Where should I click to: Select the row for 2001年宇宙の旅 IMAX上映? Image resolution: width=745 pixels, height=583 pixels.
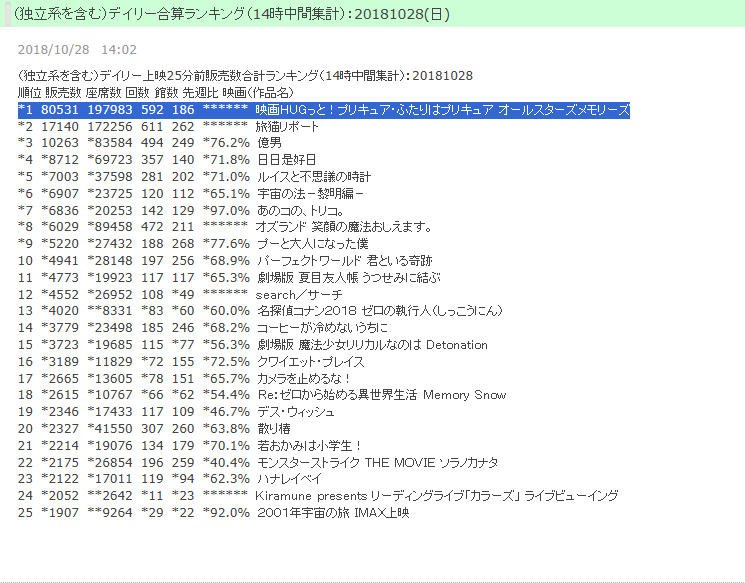pyautogui.click(x=214, y=513)
